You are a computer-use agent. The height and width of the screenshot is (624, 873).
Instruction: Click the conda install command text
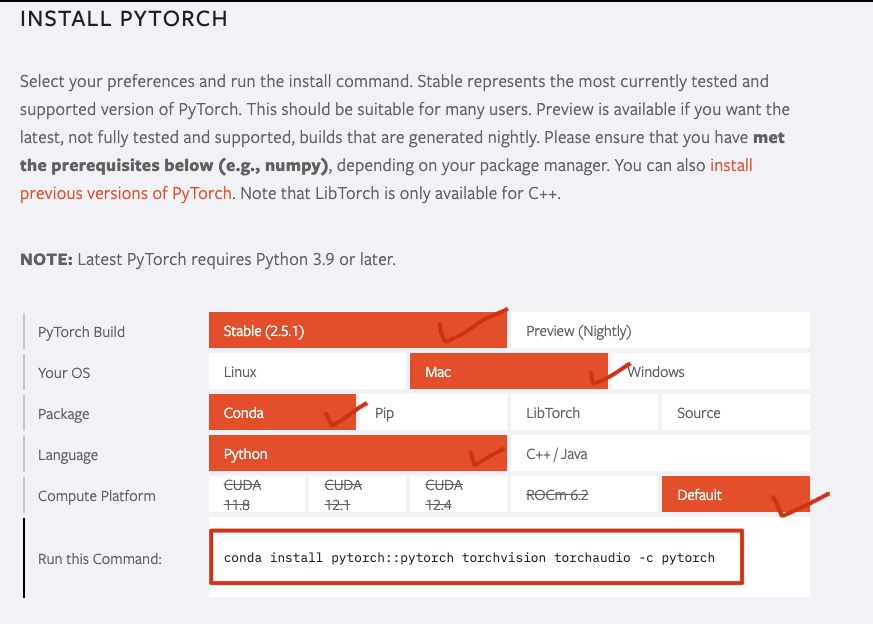(469, 557)
